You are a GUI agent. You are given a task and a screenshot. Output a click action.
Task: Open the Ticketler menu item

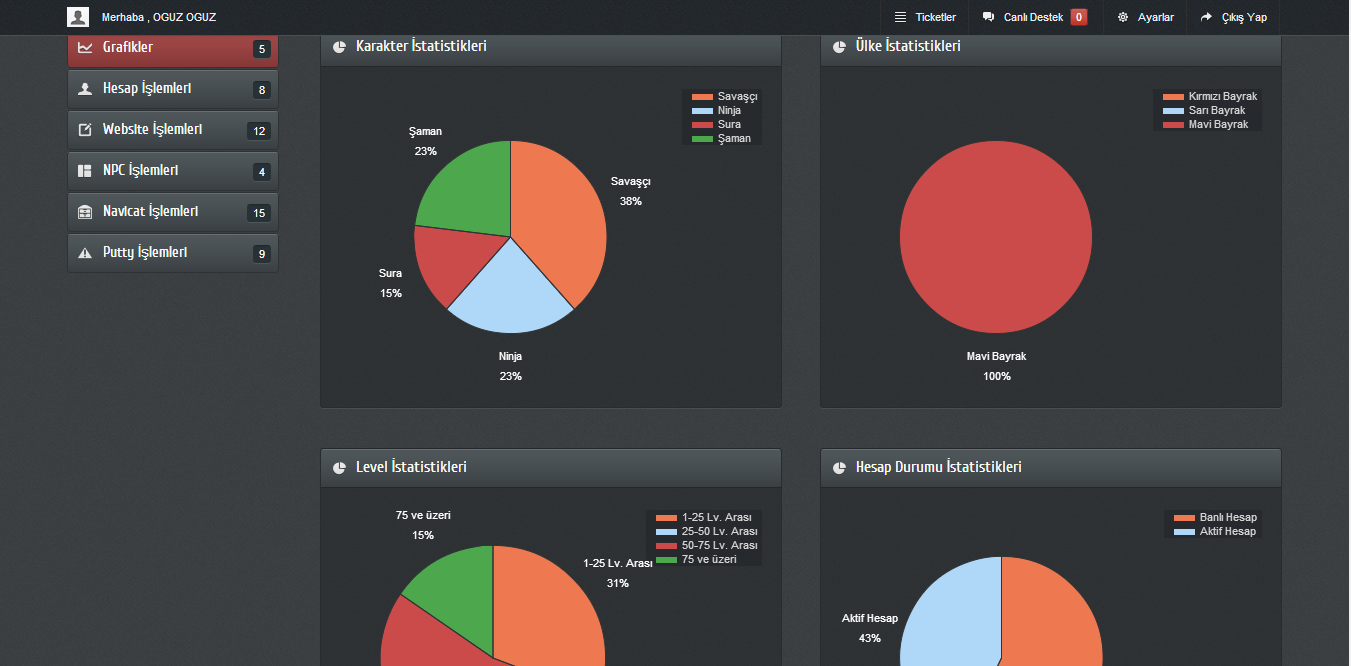point(925,17)
